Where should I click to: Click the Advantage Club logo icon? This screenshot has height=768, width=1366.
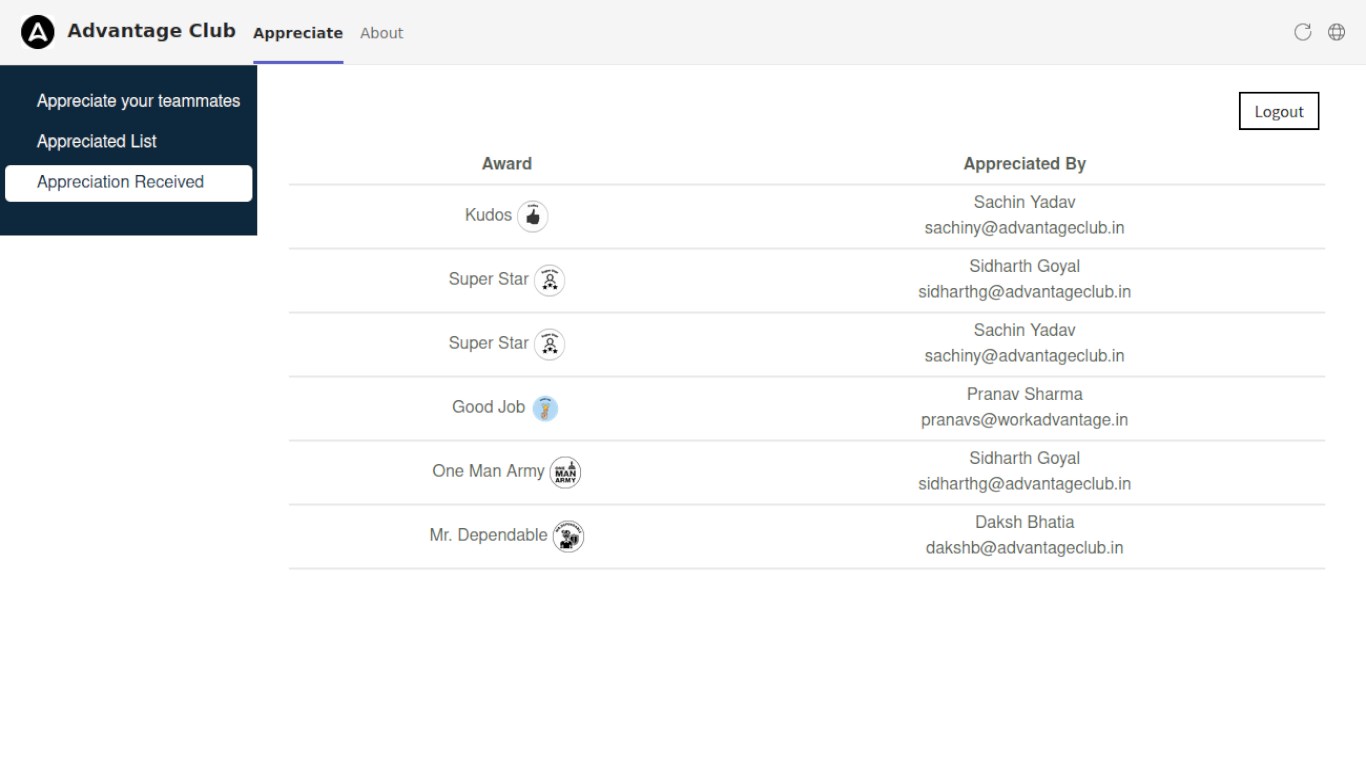point(38,32)
